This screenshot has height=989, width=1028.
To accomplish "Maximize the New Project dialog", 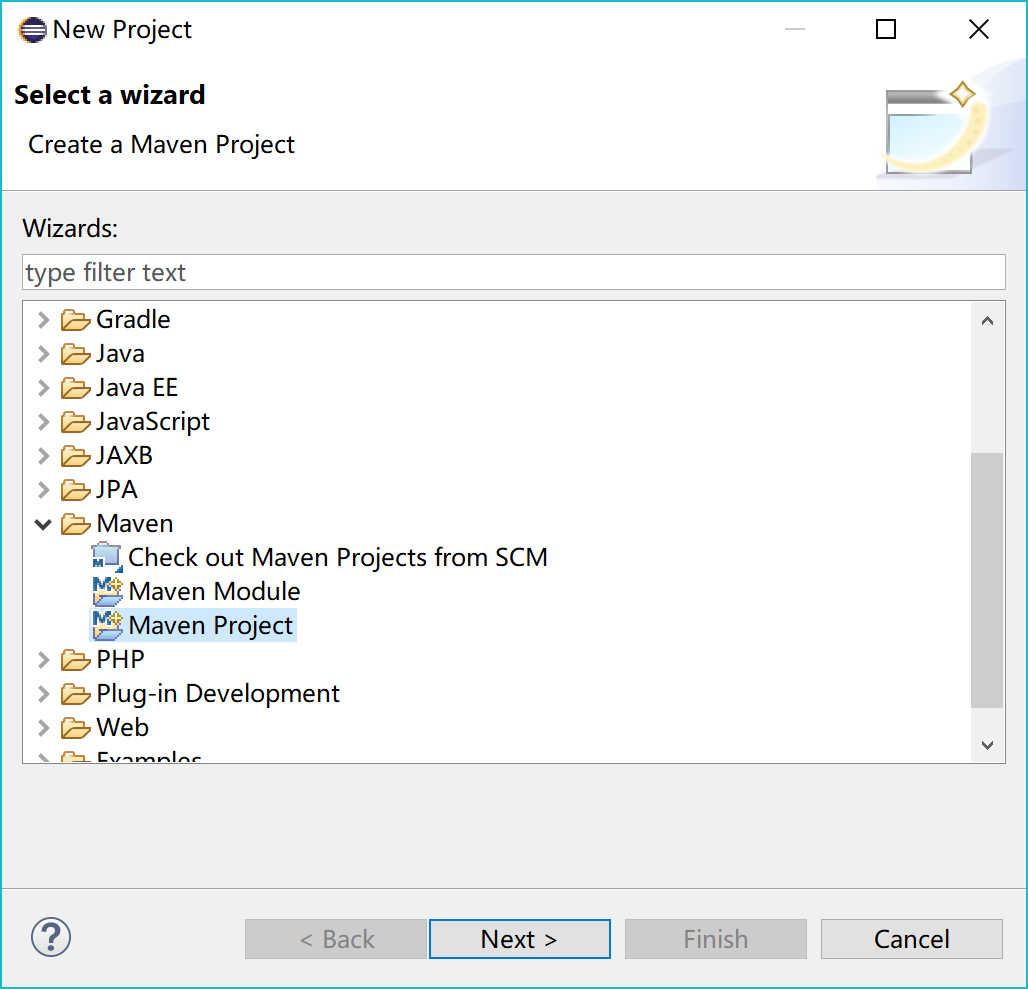I will pos(886,29).
